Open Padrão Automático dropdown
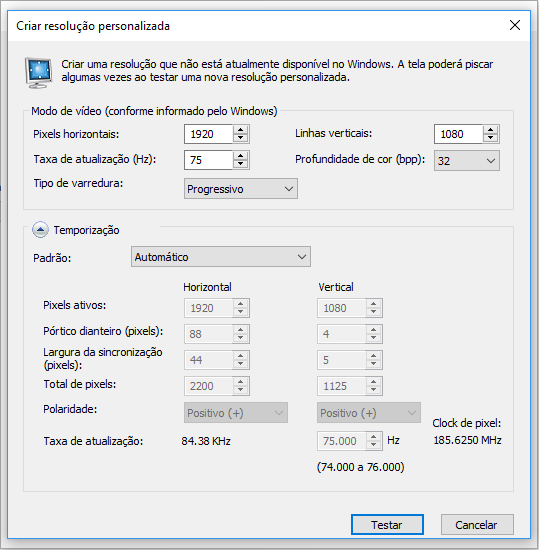Viewport: 539px width, 550px height. (x=221, y=257)
